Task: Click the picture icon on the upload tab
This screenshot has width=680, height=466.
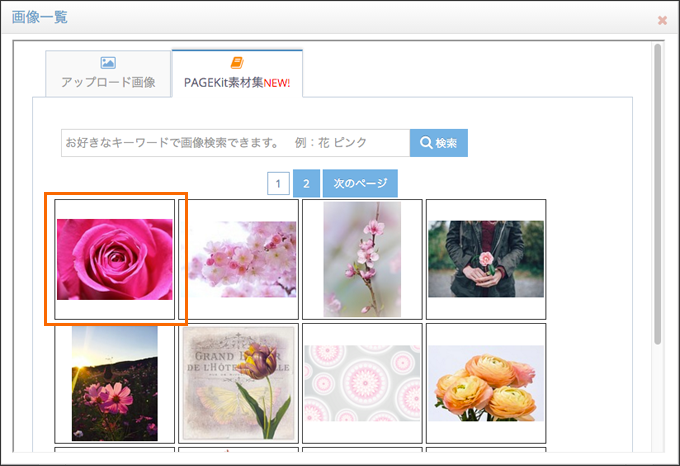Action: [108, 63]
